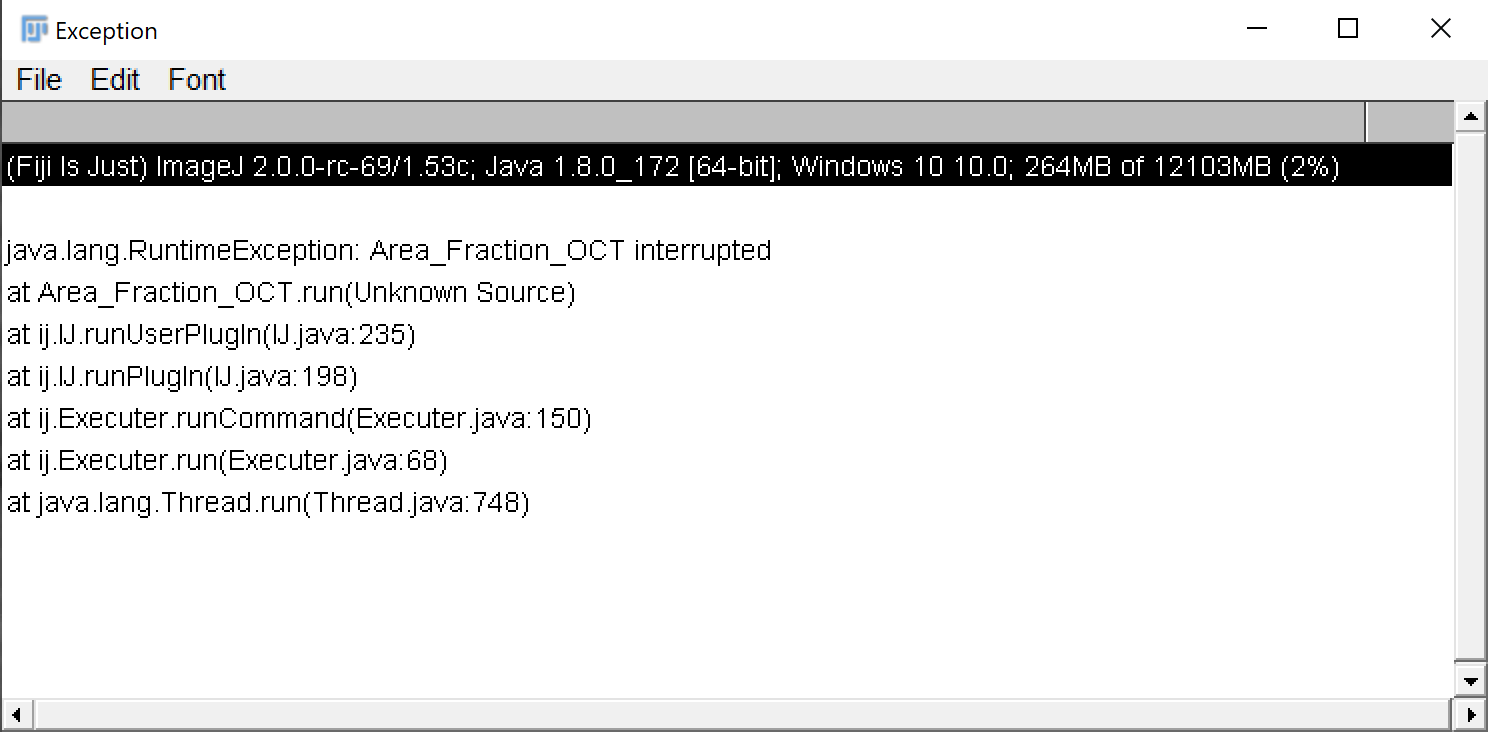
Task: Click the scroll down arrow
Action: 1470,682
